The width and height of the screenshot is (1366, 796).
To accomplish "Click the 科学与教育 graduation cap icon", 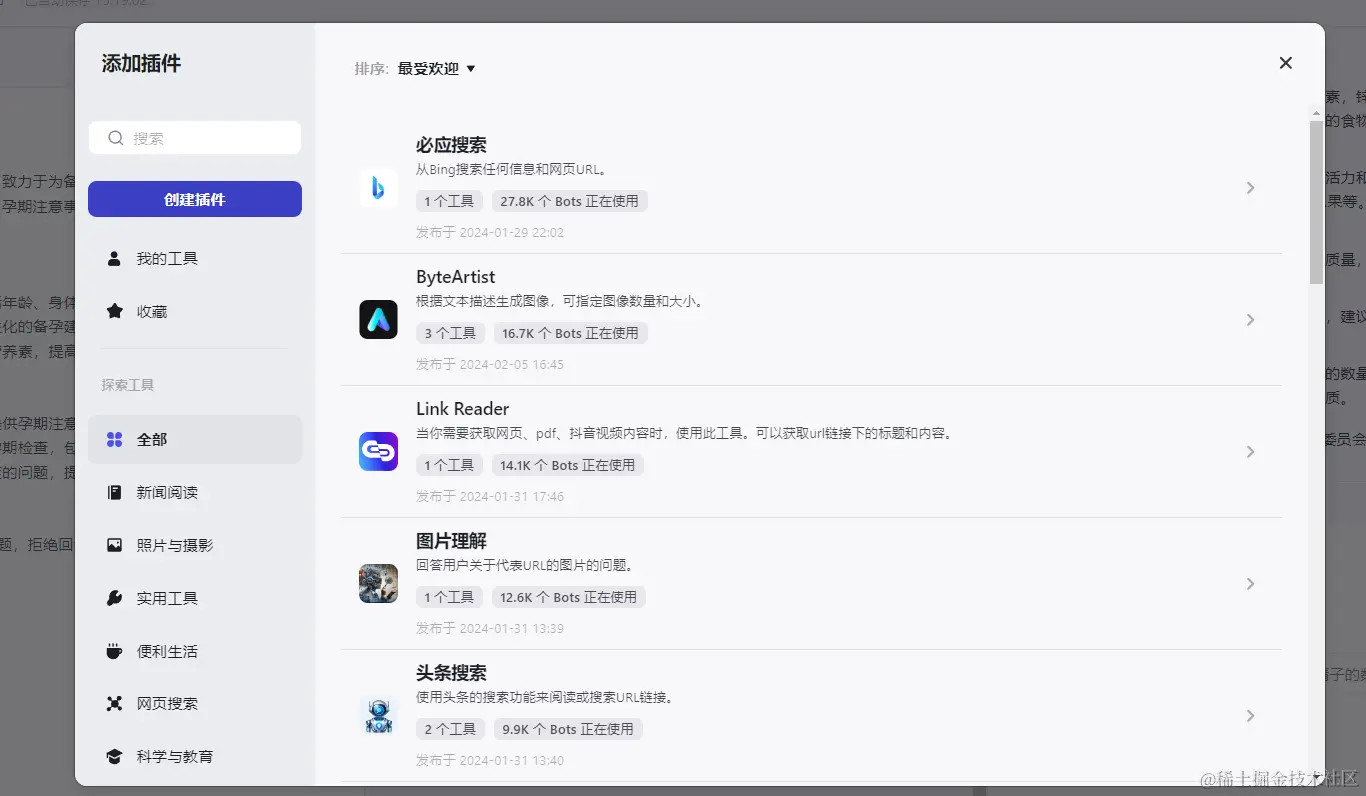I will click(x=114, y=757).
